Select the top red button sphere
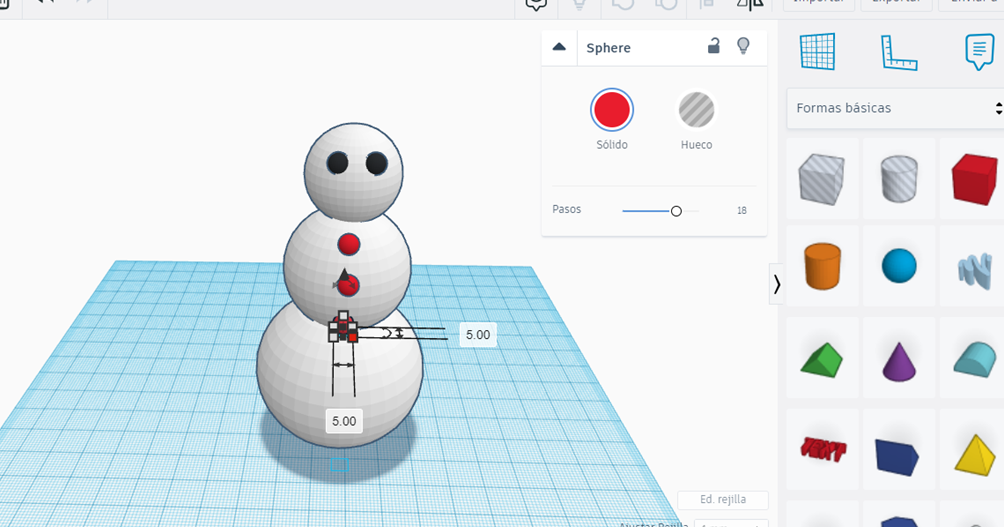1004x527 pixels. (349, 244)
